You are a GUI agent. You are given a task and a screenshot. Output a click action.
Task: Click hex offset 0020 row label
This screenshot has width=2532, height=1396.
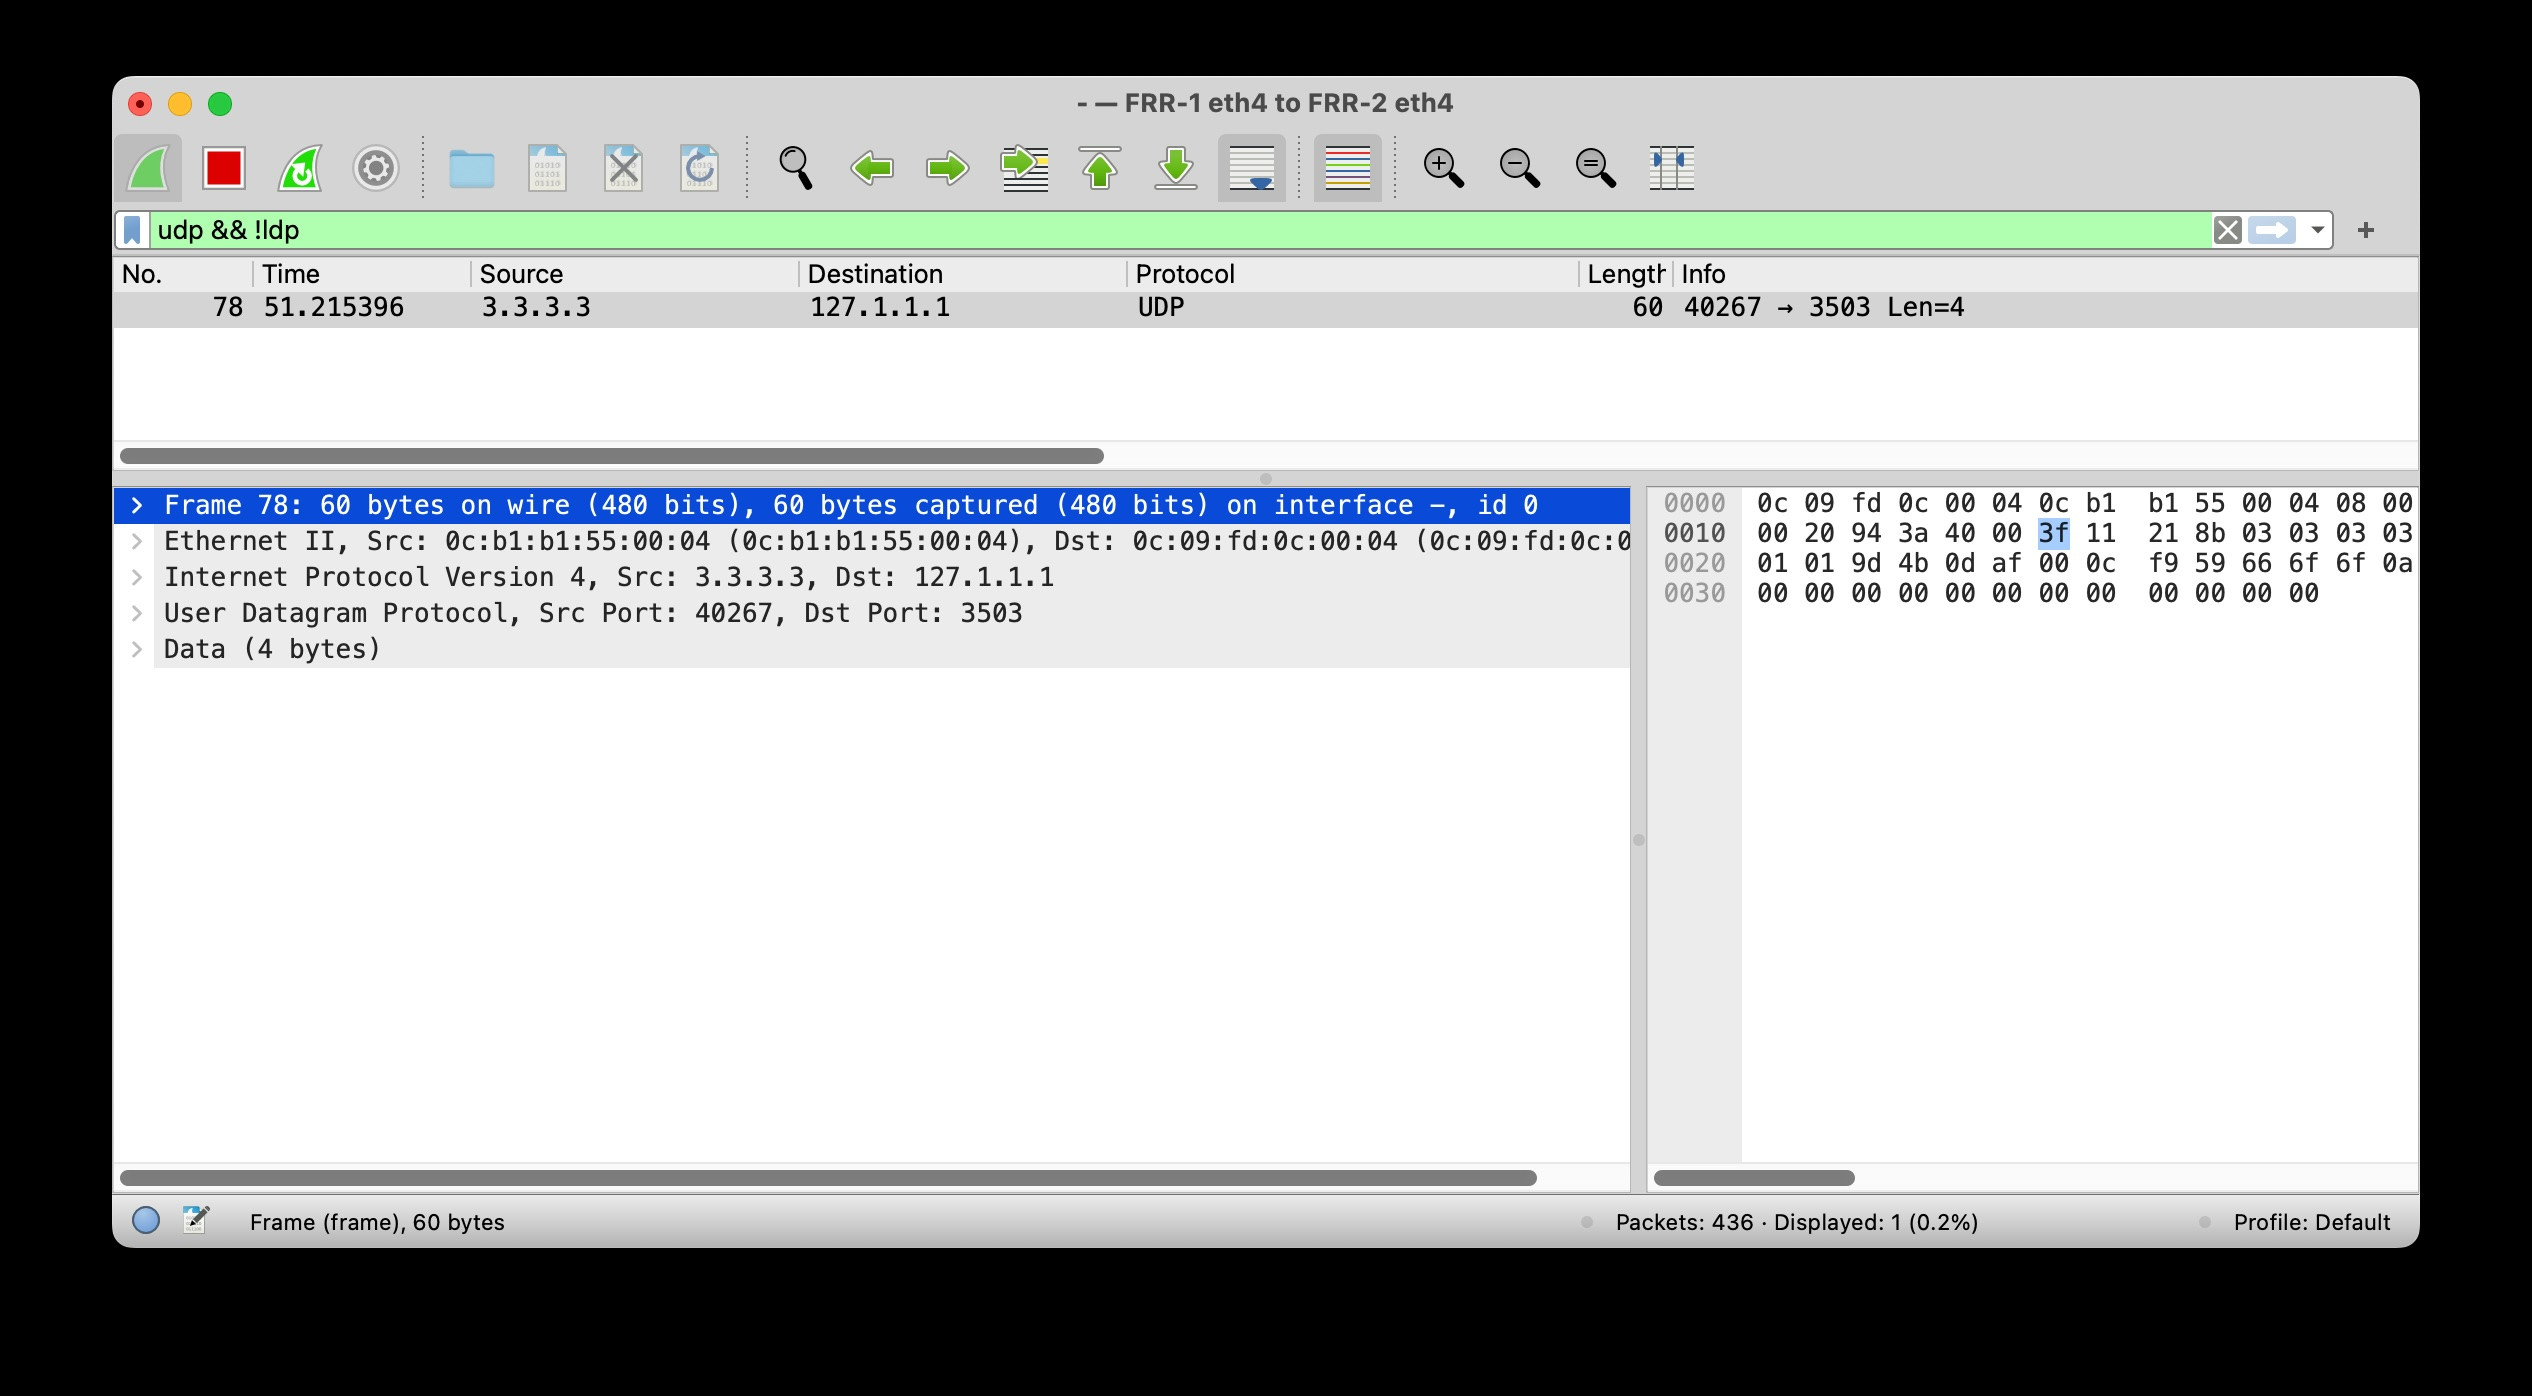[x=1694, y=563]
